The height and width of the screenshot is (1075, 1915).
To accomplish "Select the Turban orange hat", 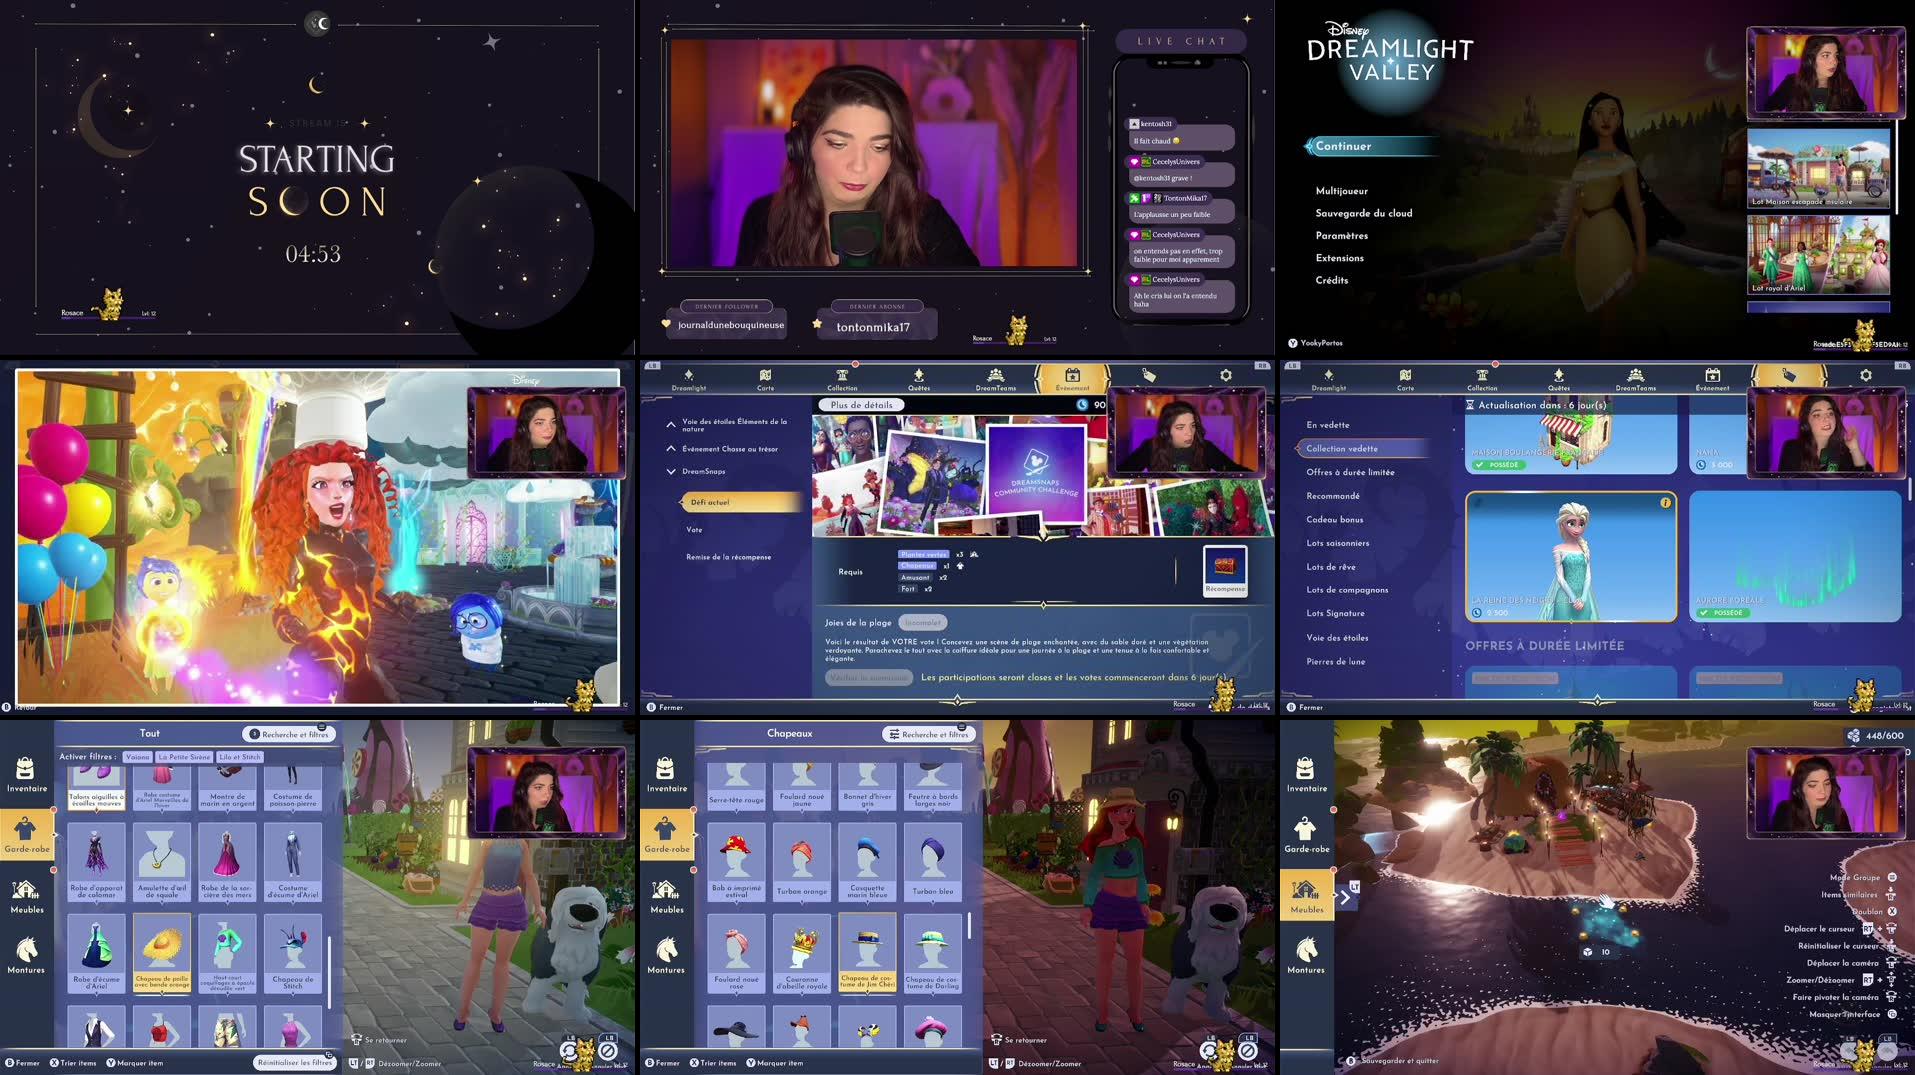I will (x=802, y=862).
